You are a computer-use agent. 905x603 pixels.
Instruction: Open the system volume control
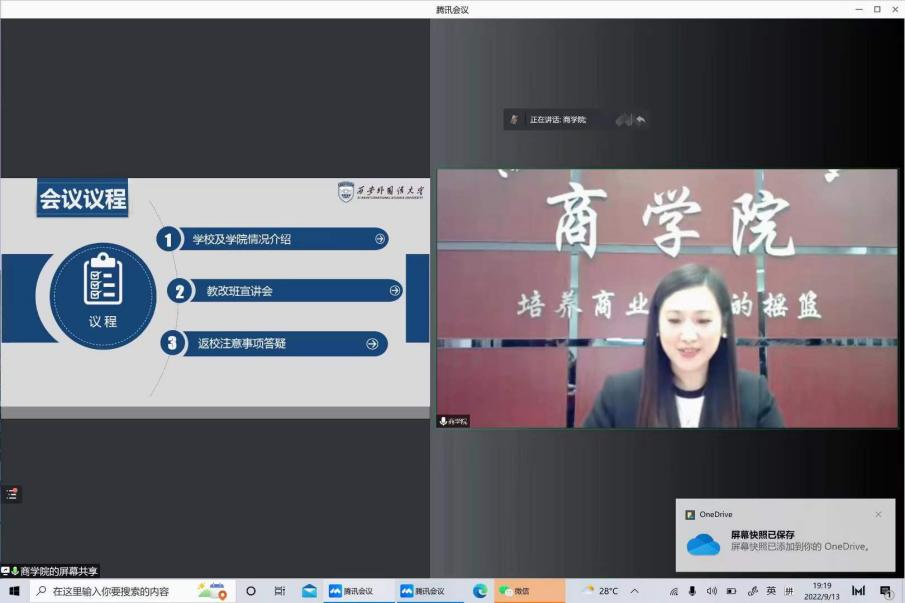click(712, 591)
